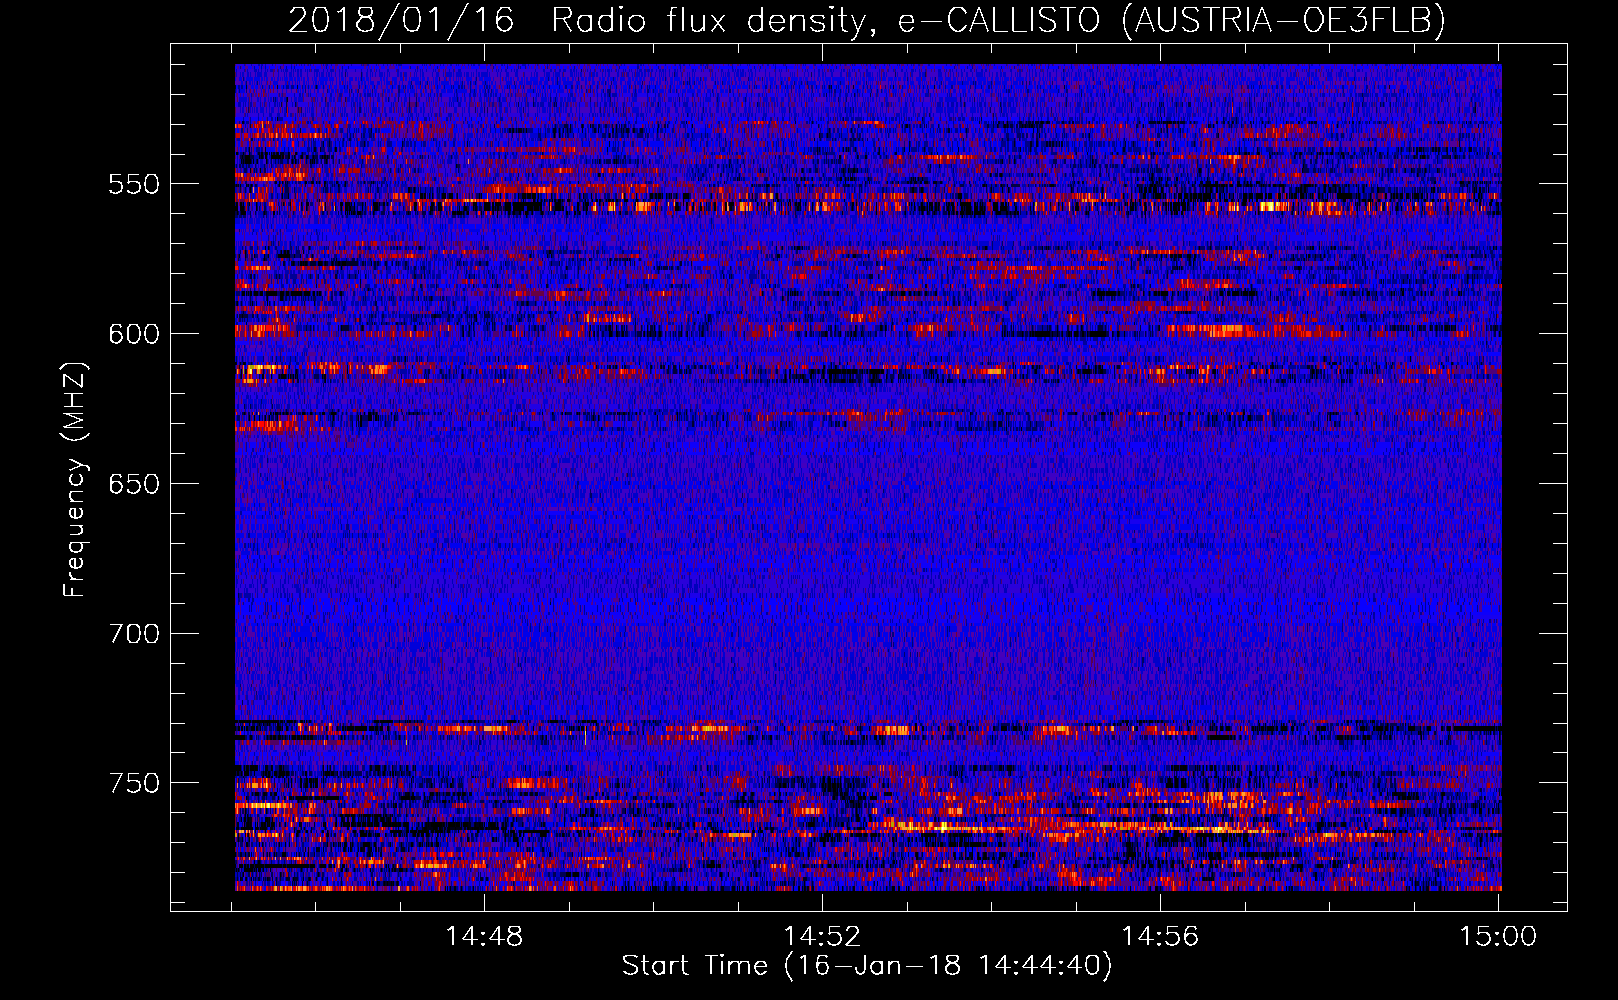This screenshot has width=1618, height=1000.
Task: Click the 14:48 time axis label
Action: 484,937
